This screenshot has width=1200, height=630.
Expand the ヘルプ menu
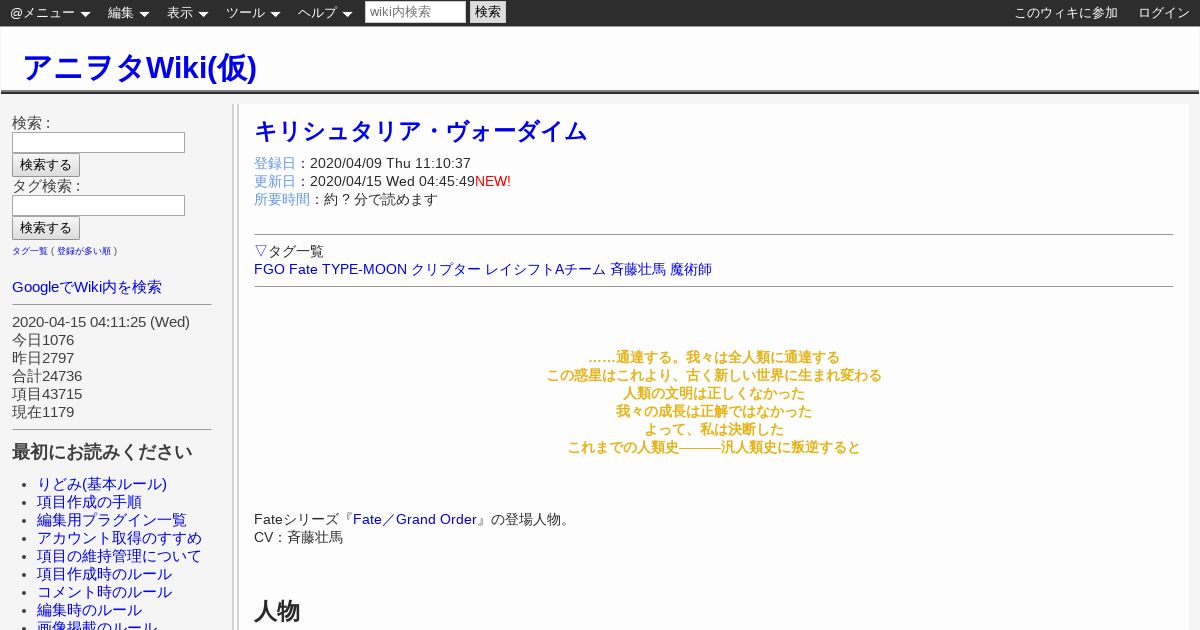(x=325, y=13)
